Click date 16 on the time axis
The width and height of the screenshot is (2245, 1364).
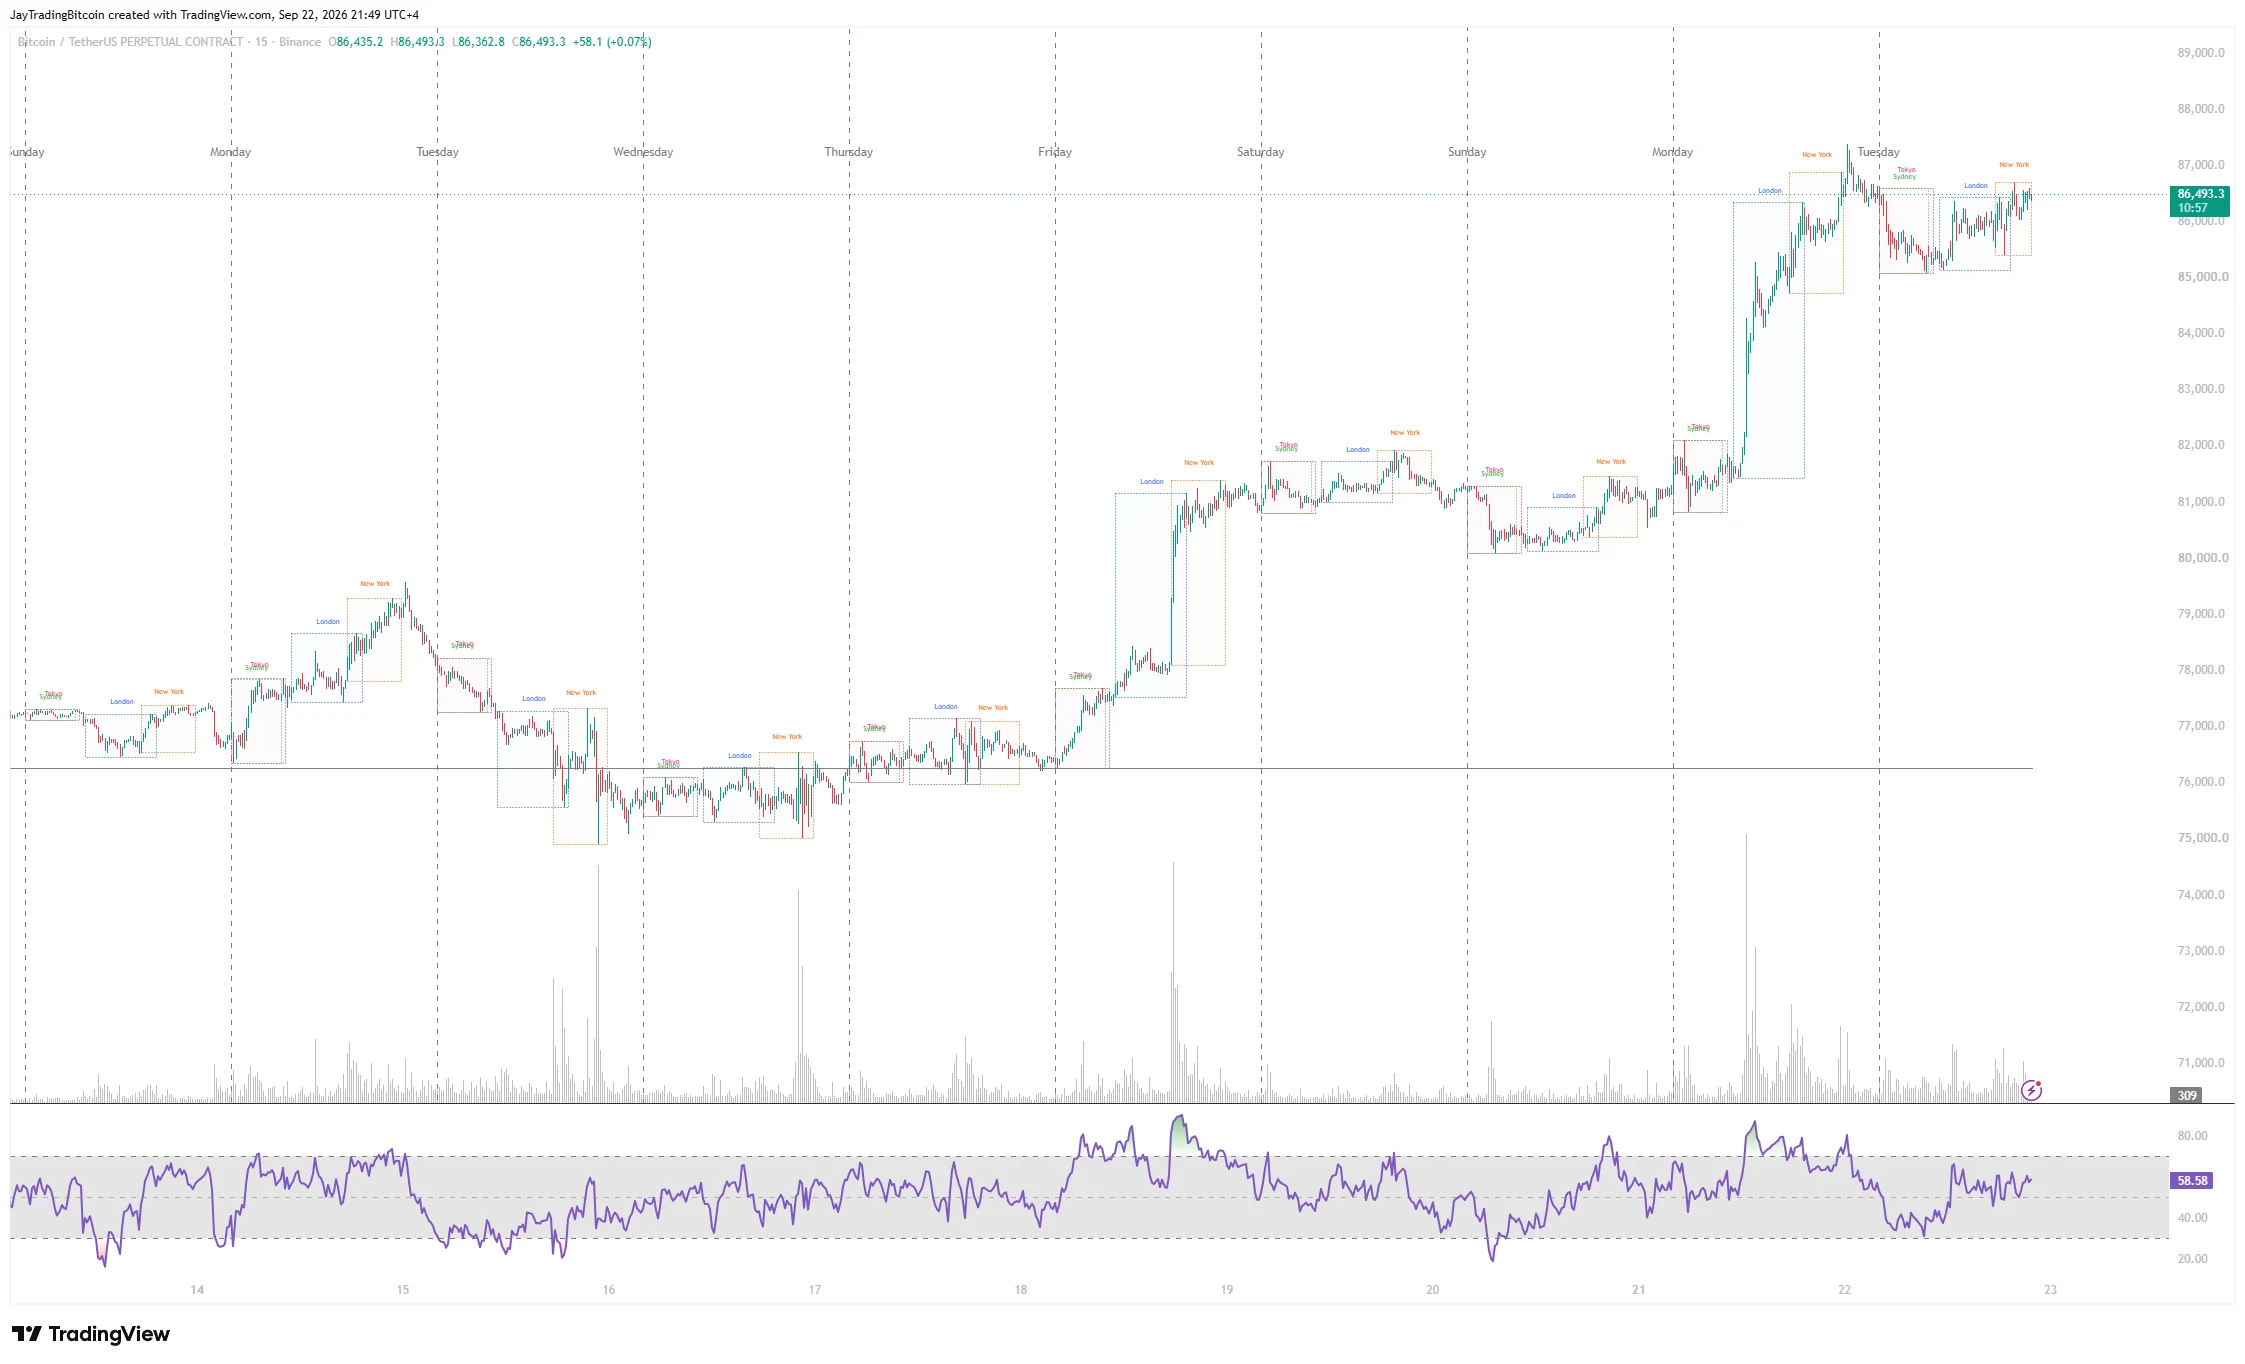(609, 1290)
